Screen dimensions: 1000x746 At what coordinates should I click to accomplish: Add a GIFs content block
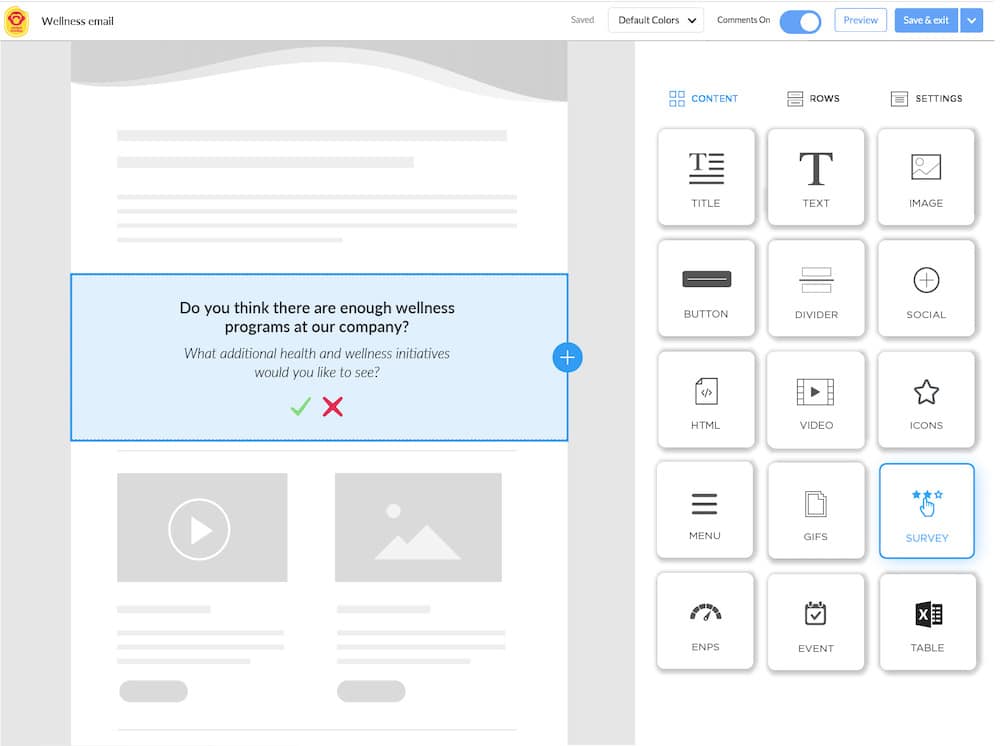tap(816, 510)
